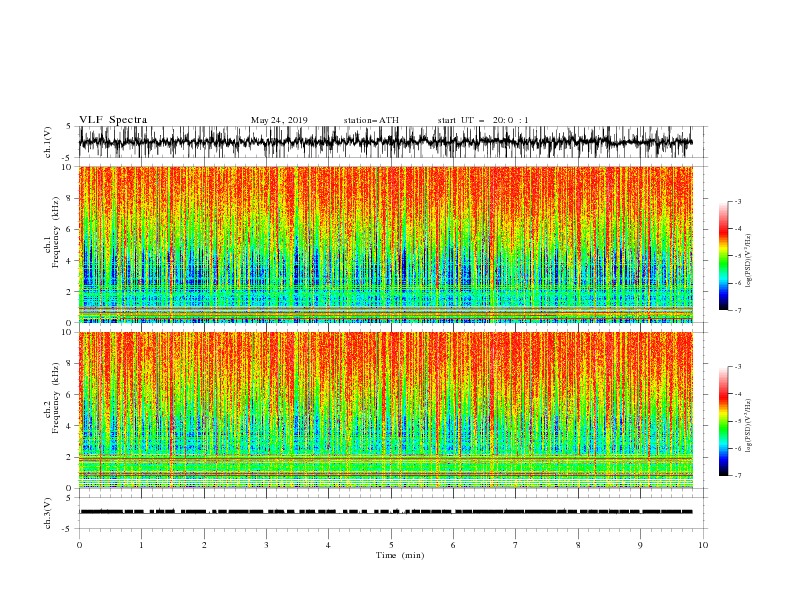Click the "2" kHz tick on ch.2 frequency axis
Viewport: 792px width, 612px height.
70,457
